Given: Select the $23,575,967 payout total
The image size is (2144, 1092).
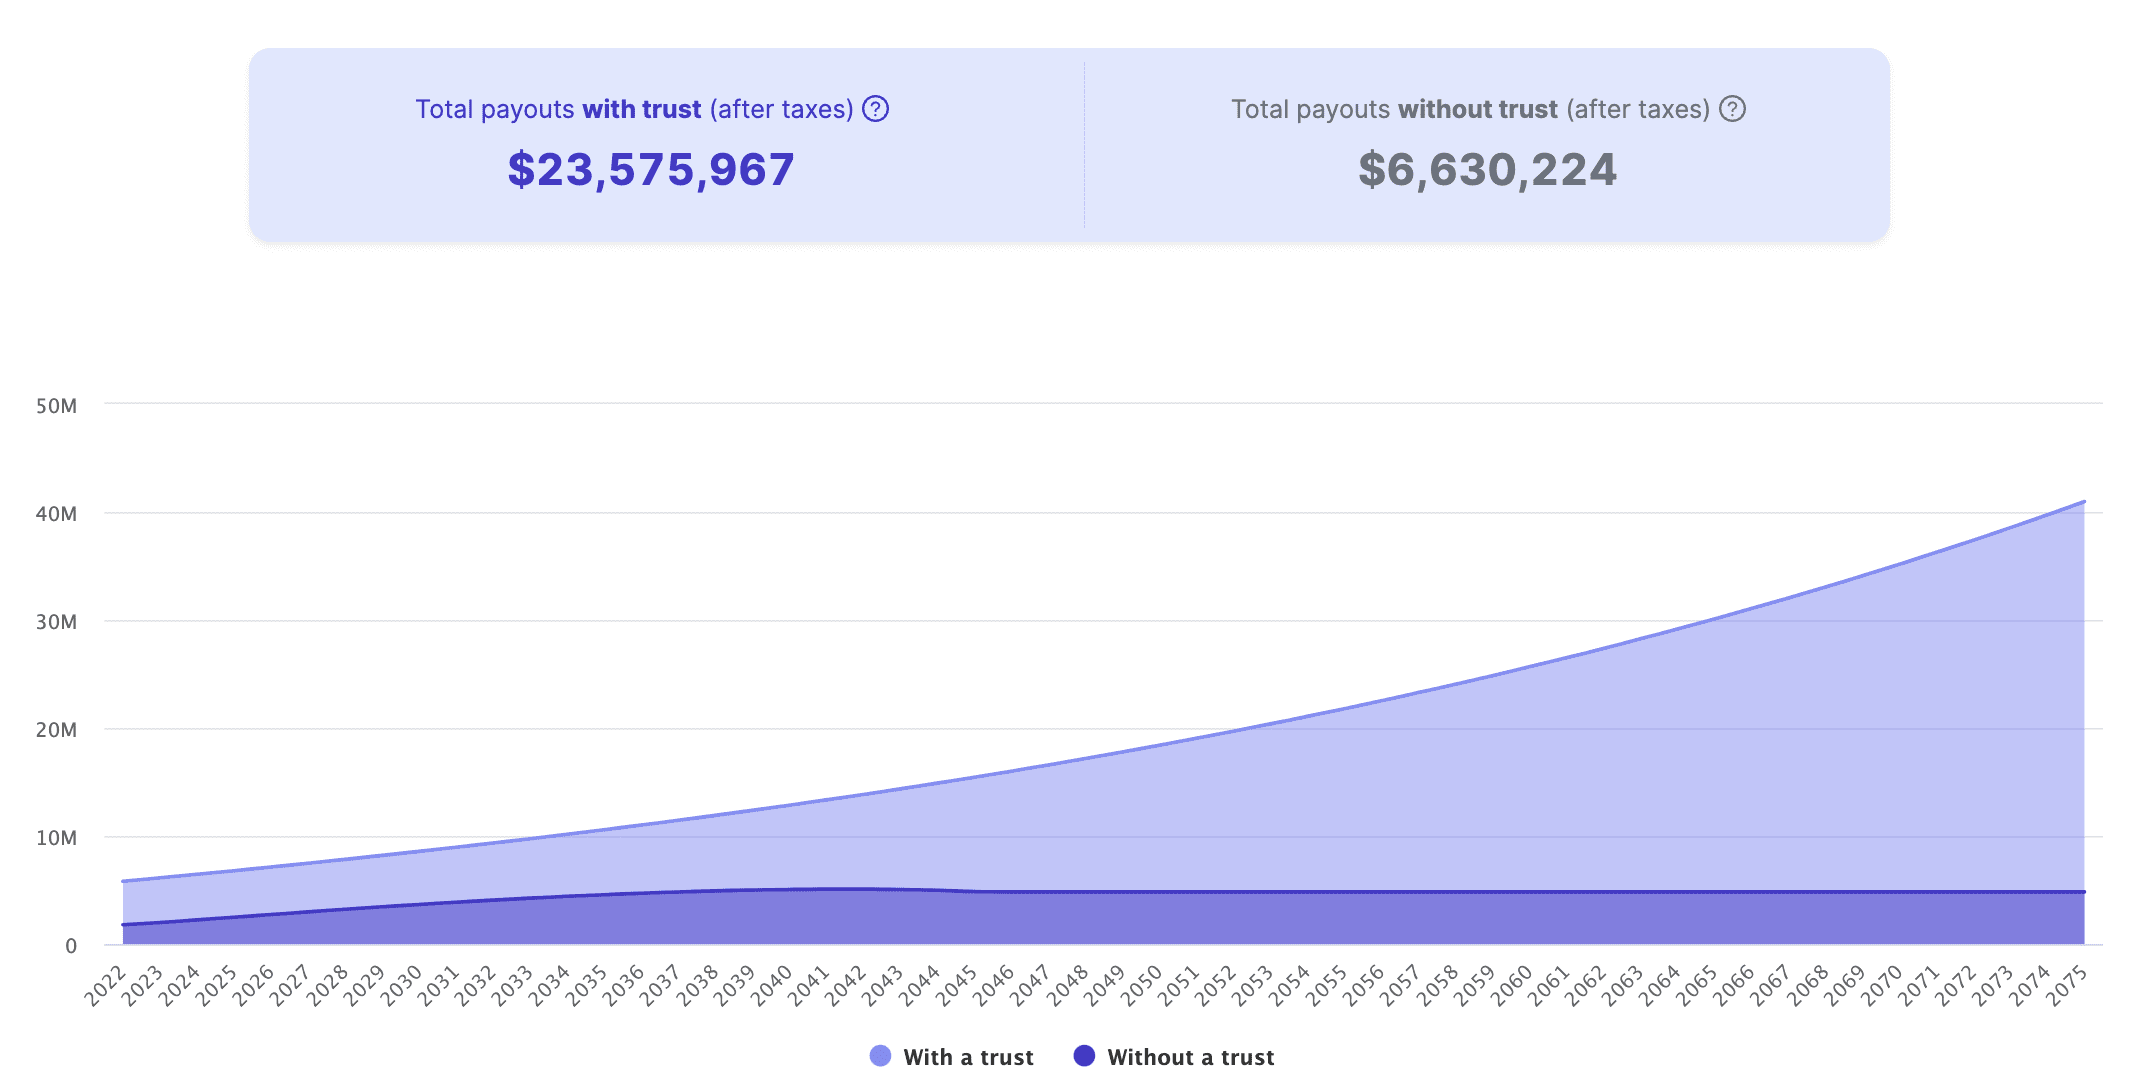Looking at the screenshot, I should (x=651, y=169).
